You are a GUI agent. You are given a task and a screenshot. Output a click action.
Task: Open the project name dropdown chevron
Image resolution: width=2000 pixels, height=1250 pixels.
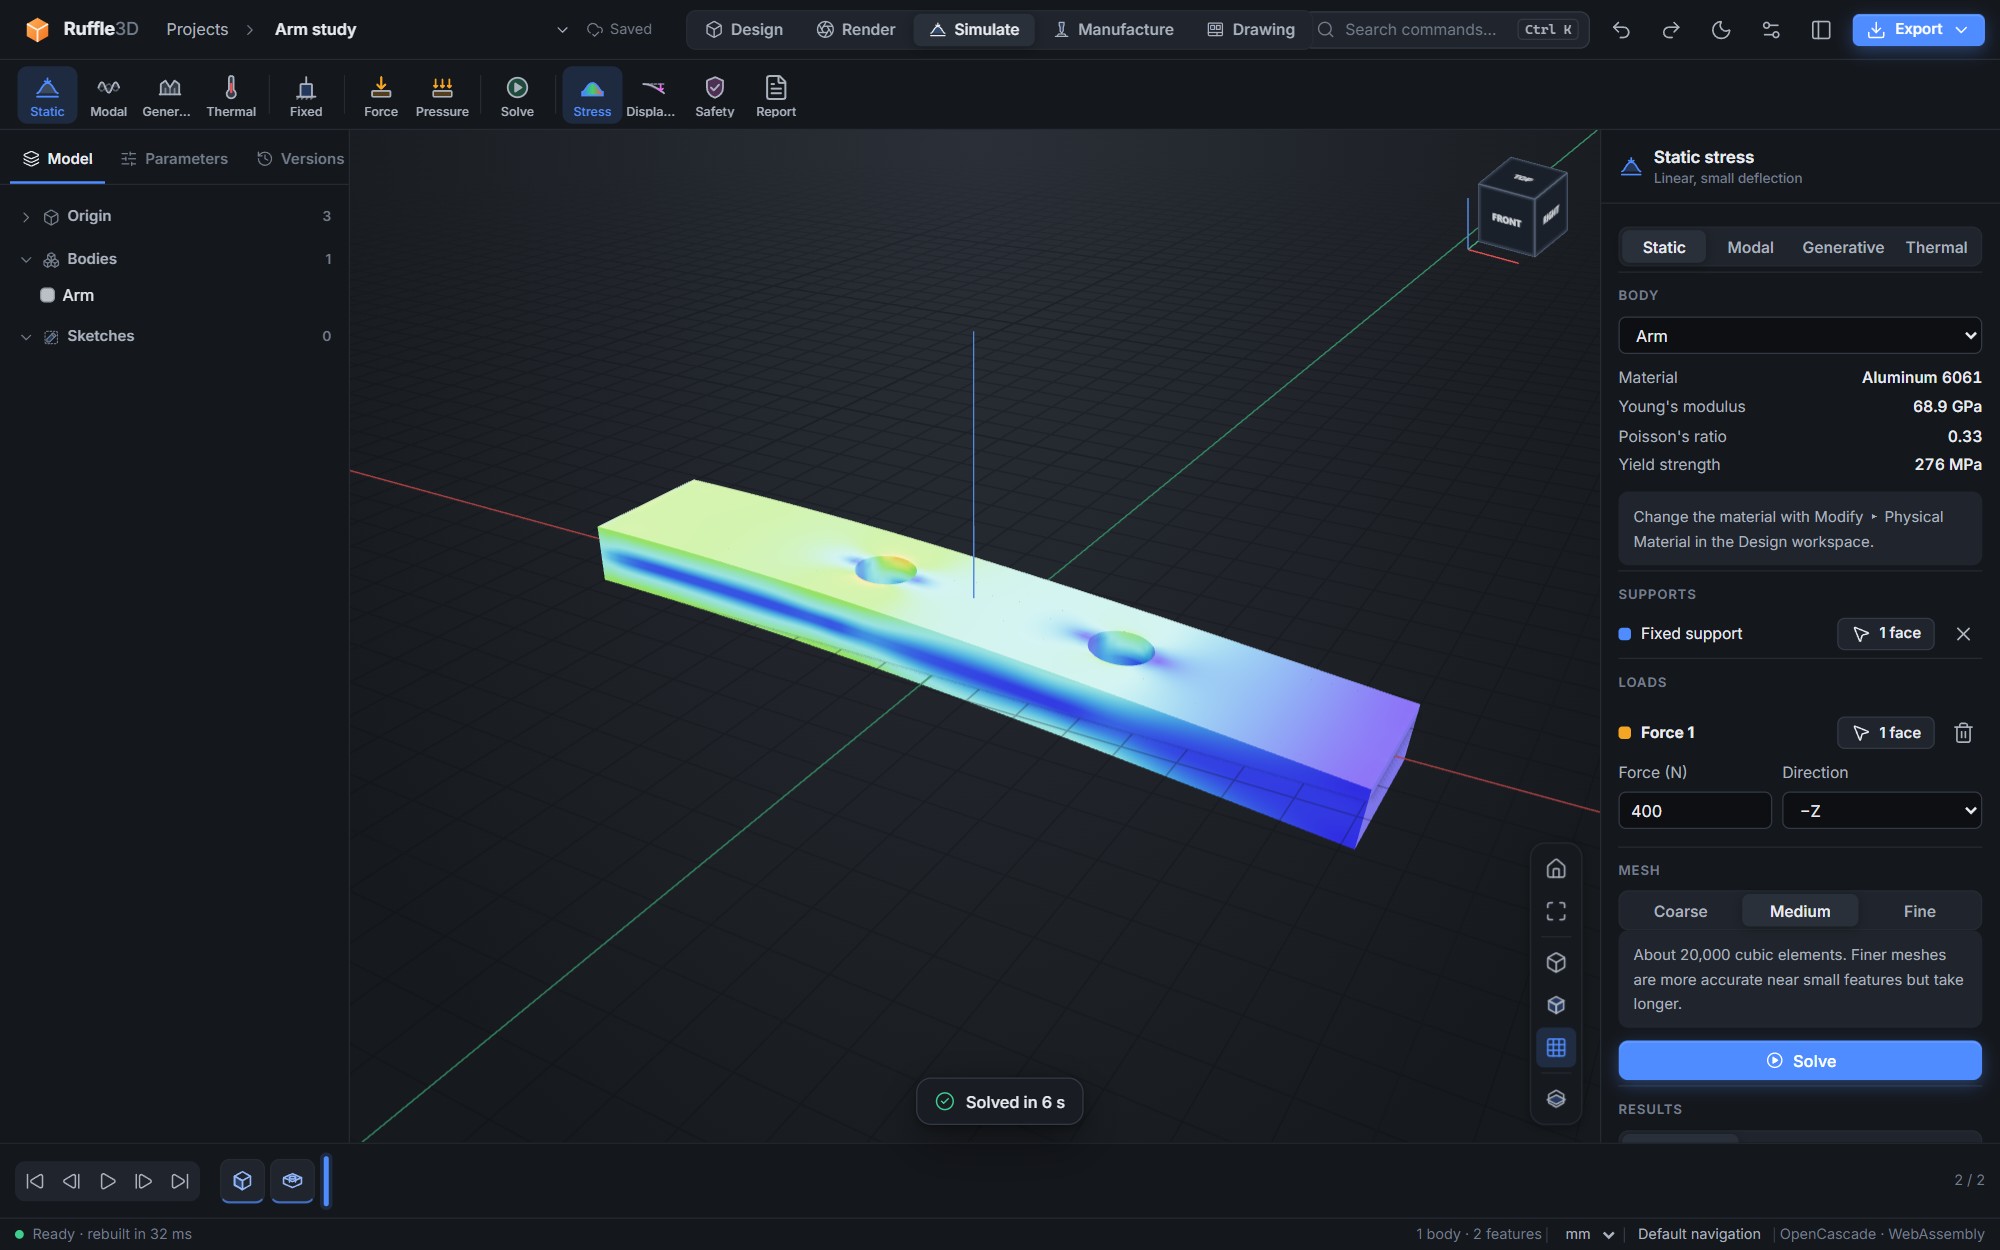(x=562, y=30)
